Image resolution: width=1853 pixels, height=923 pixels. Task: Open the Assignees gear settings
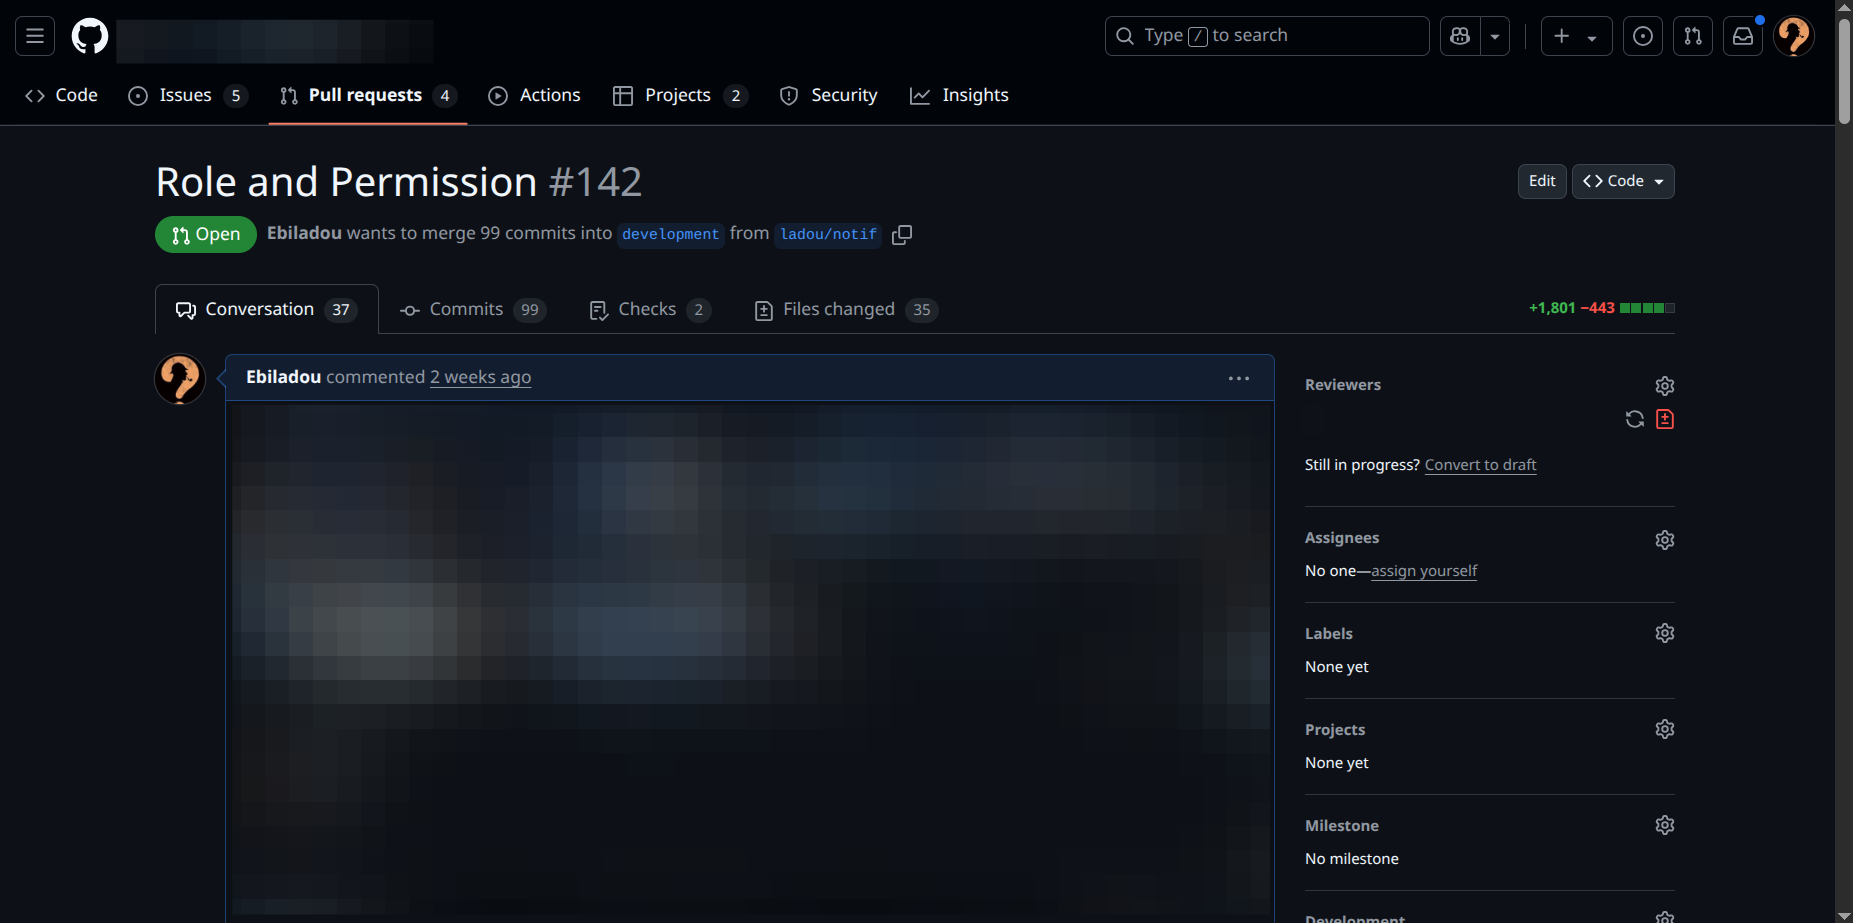click(x=1664, y=540)
